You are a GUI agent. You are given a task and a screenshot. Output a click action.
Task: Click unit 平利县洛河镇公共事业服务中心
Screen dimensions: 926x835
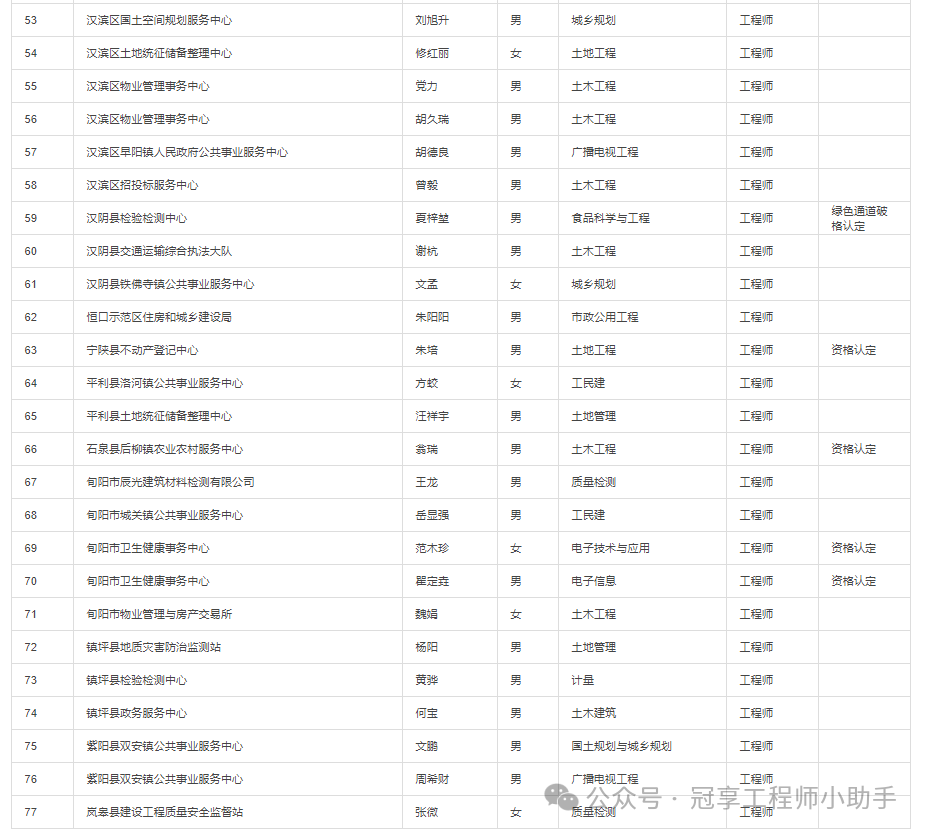pyautogui.click(x=164, y=384)
